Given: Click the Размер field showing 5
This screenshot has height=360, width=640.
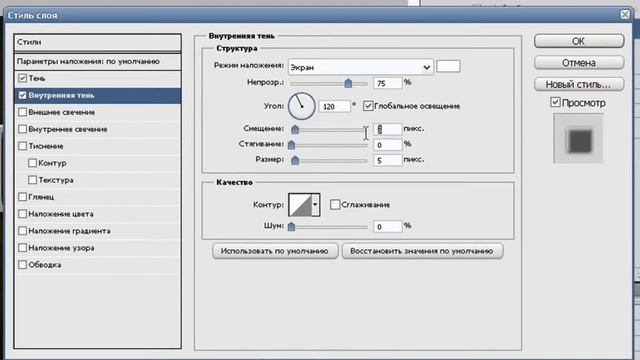Looking at the screenshot, I should (387, 160).
